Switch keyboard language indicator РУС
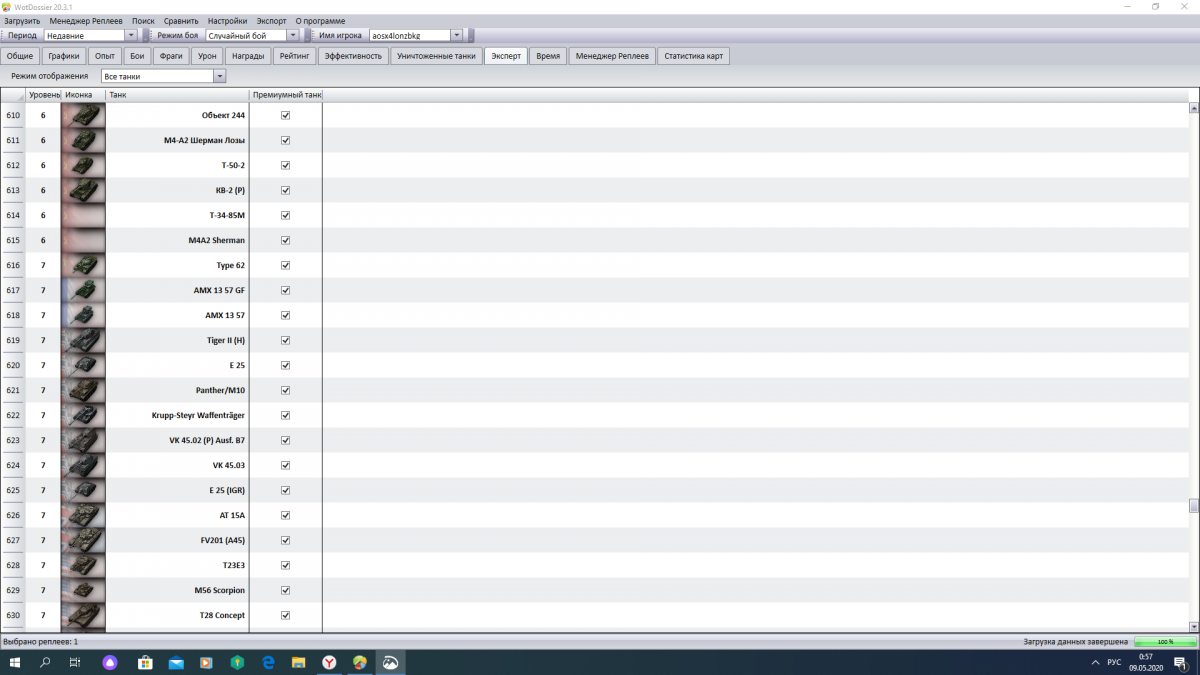The image size is (1200, 675). [x=1114, y=662]
